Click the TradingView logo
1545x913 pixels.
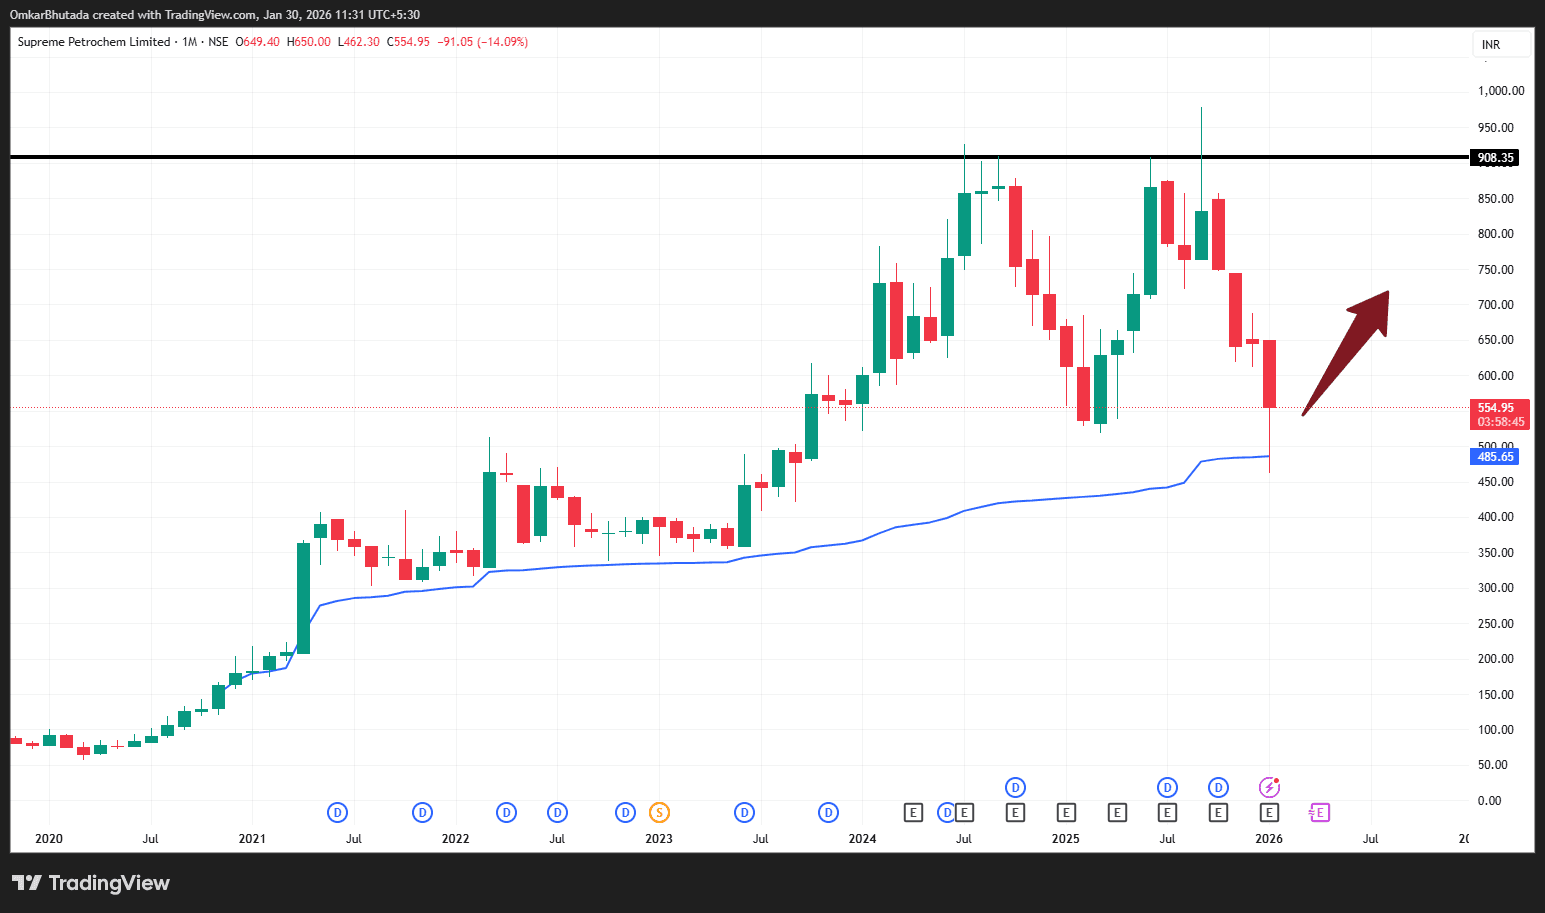(x=91, y=883)
